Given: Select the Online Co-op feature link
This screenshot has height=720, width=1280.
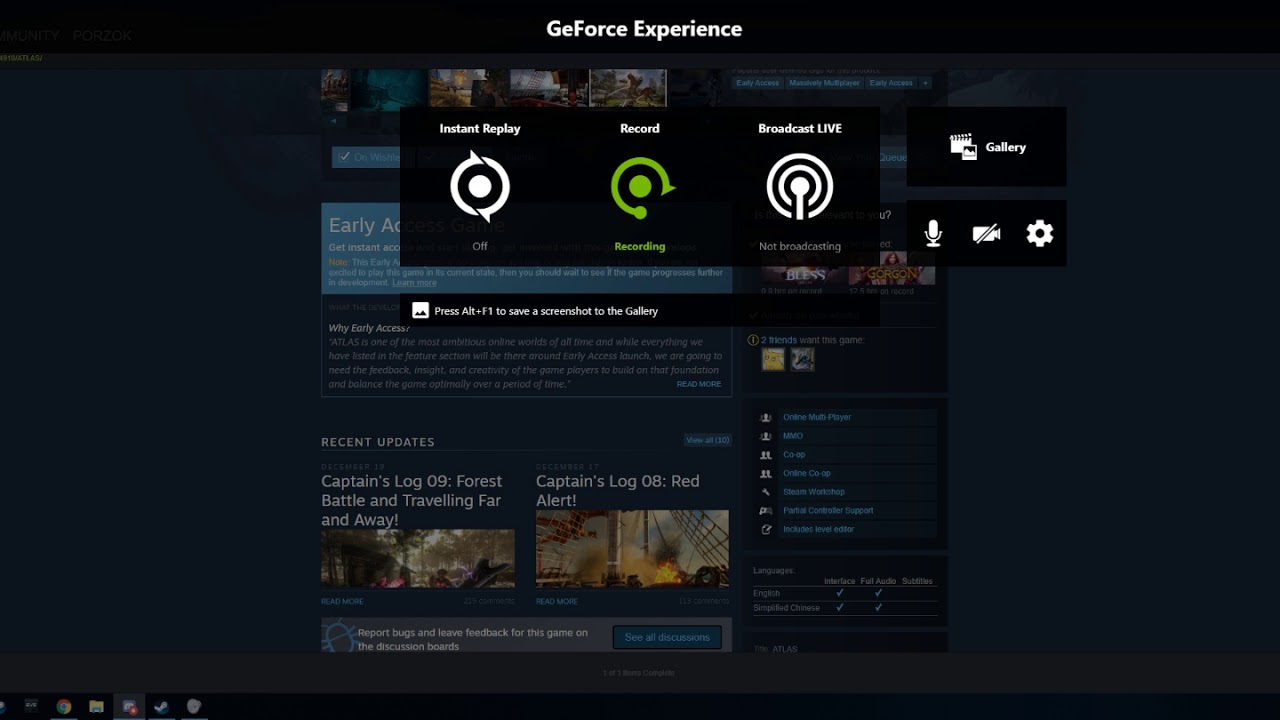Looking at the screenshot, I should click(x=807, y=473).
